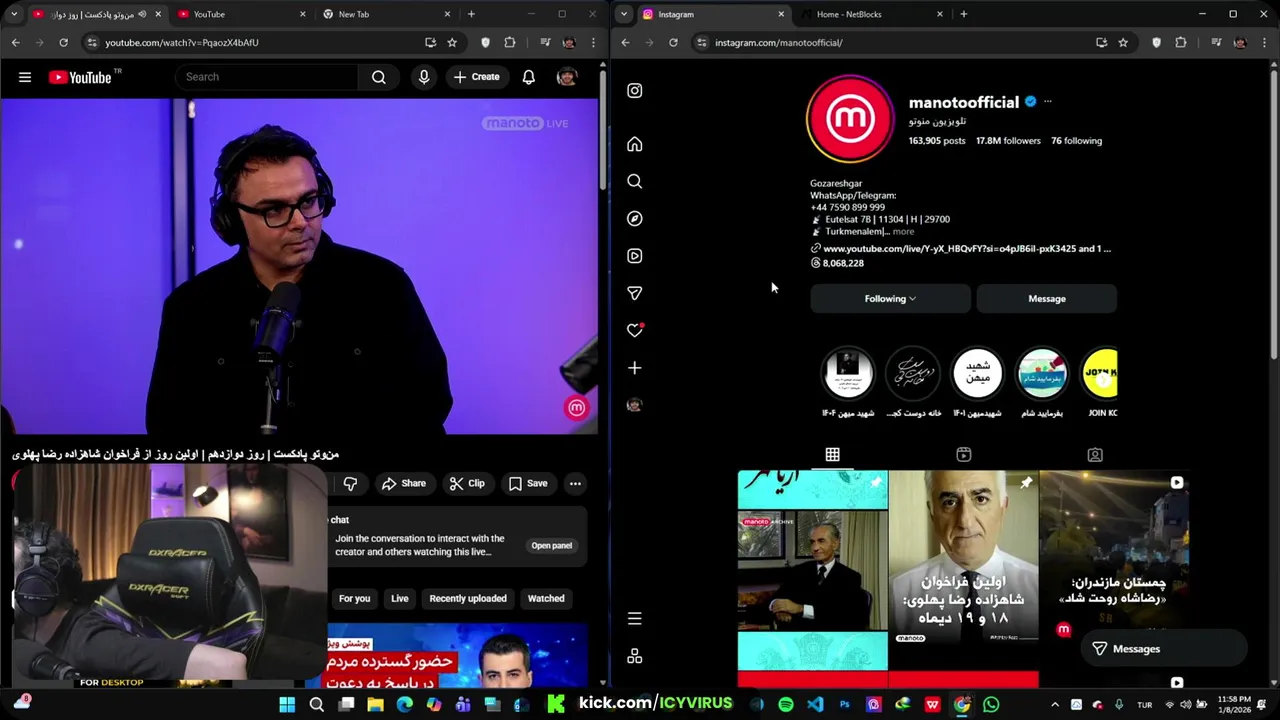The height and width of the screenshot is (720, 1280).
Task: Open manotoofficial profile options ellipsis
Action: pyautogui.click(x=1047, y=102)
